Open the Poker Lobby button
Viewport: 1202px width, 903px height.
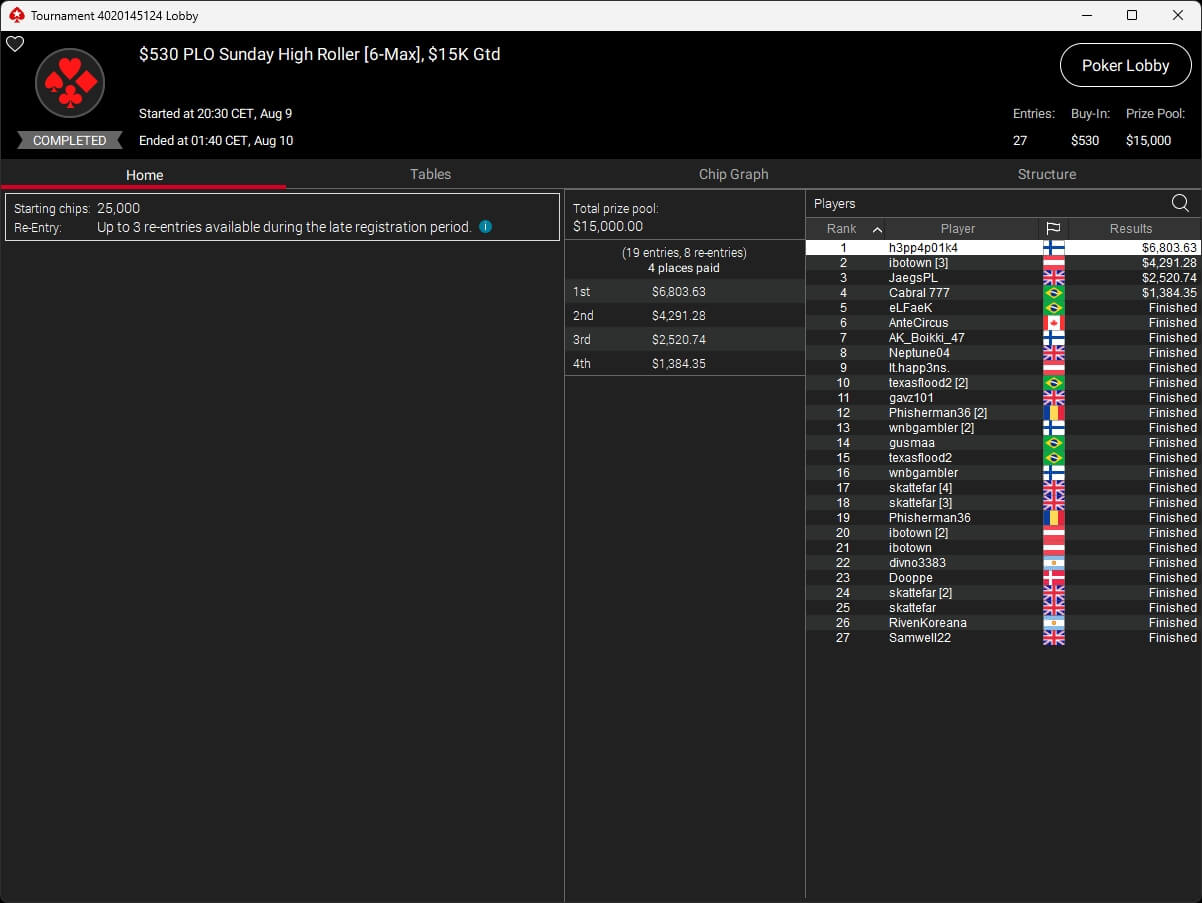point(1125,65)
